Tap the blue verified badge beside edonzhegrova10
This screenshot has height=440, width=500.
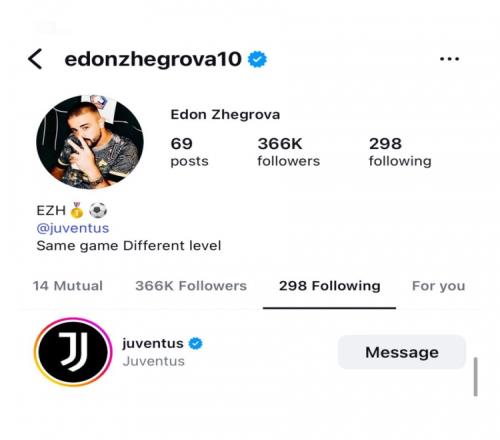pyautogui.click(x=257, y=59)
